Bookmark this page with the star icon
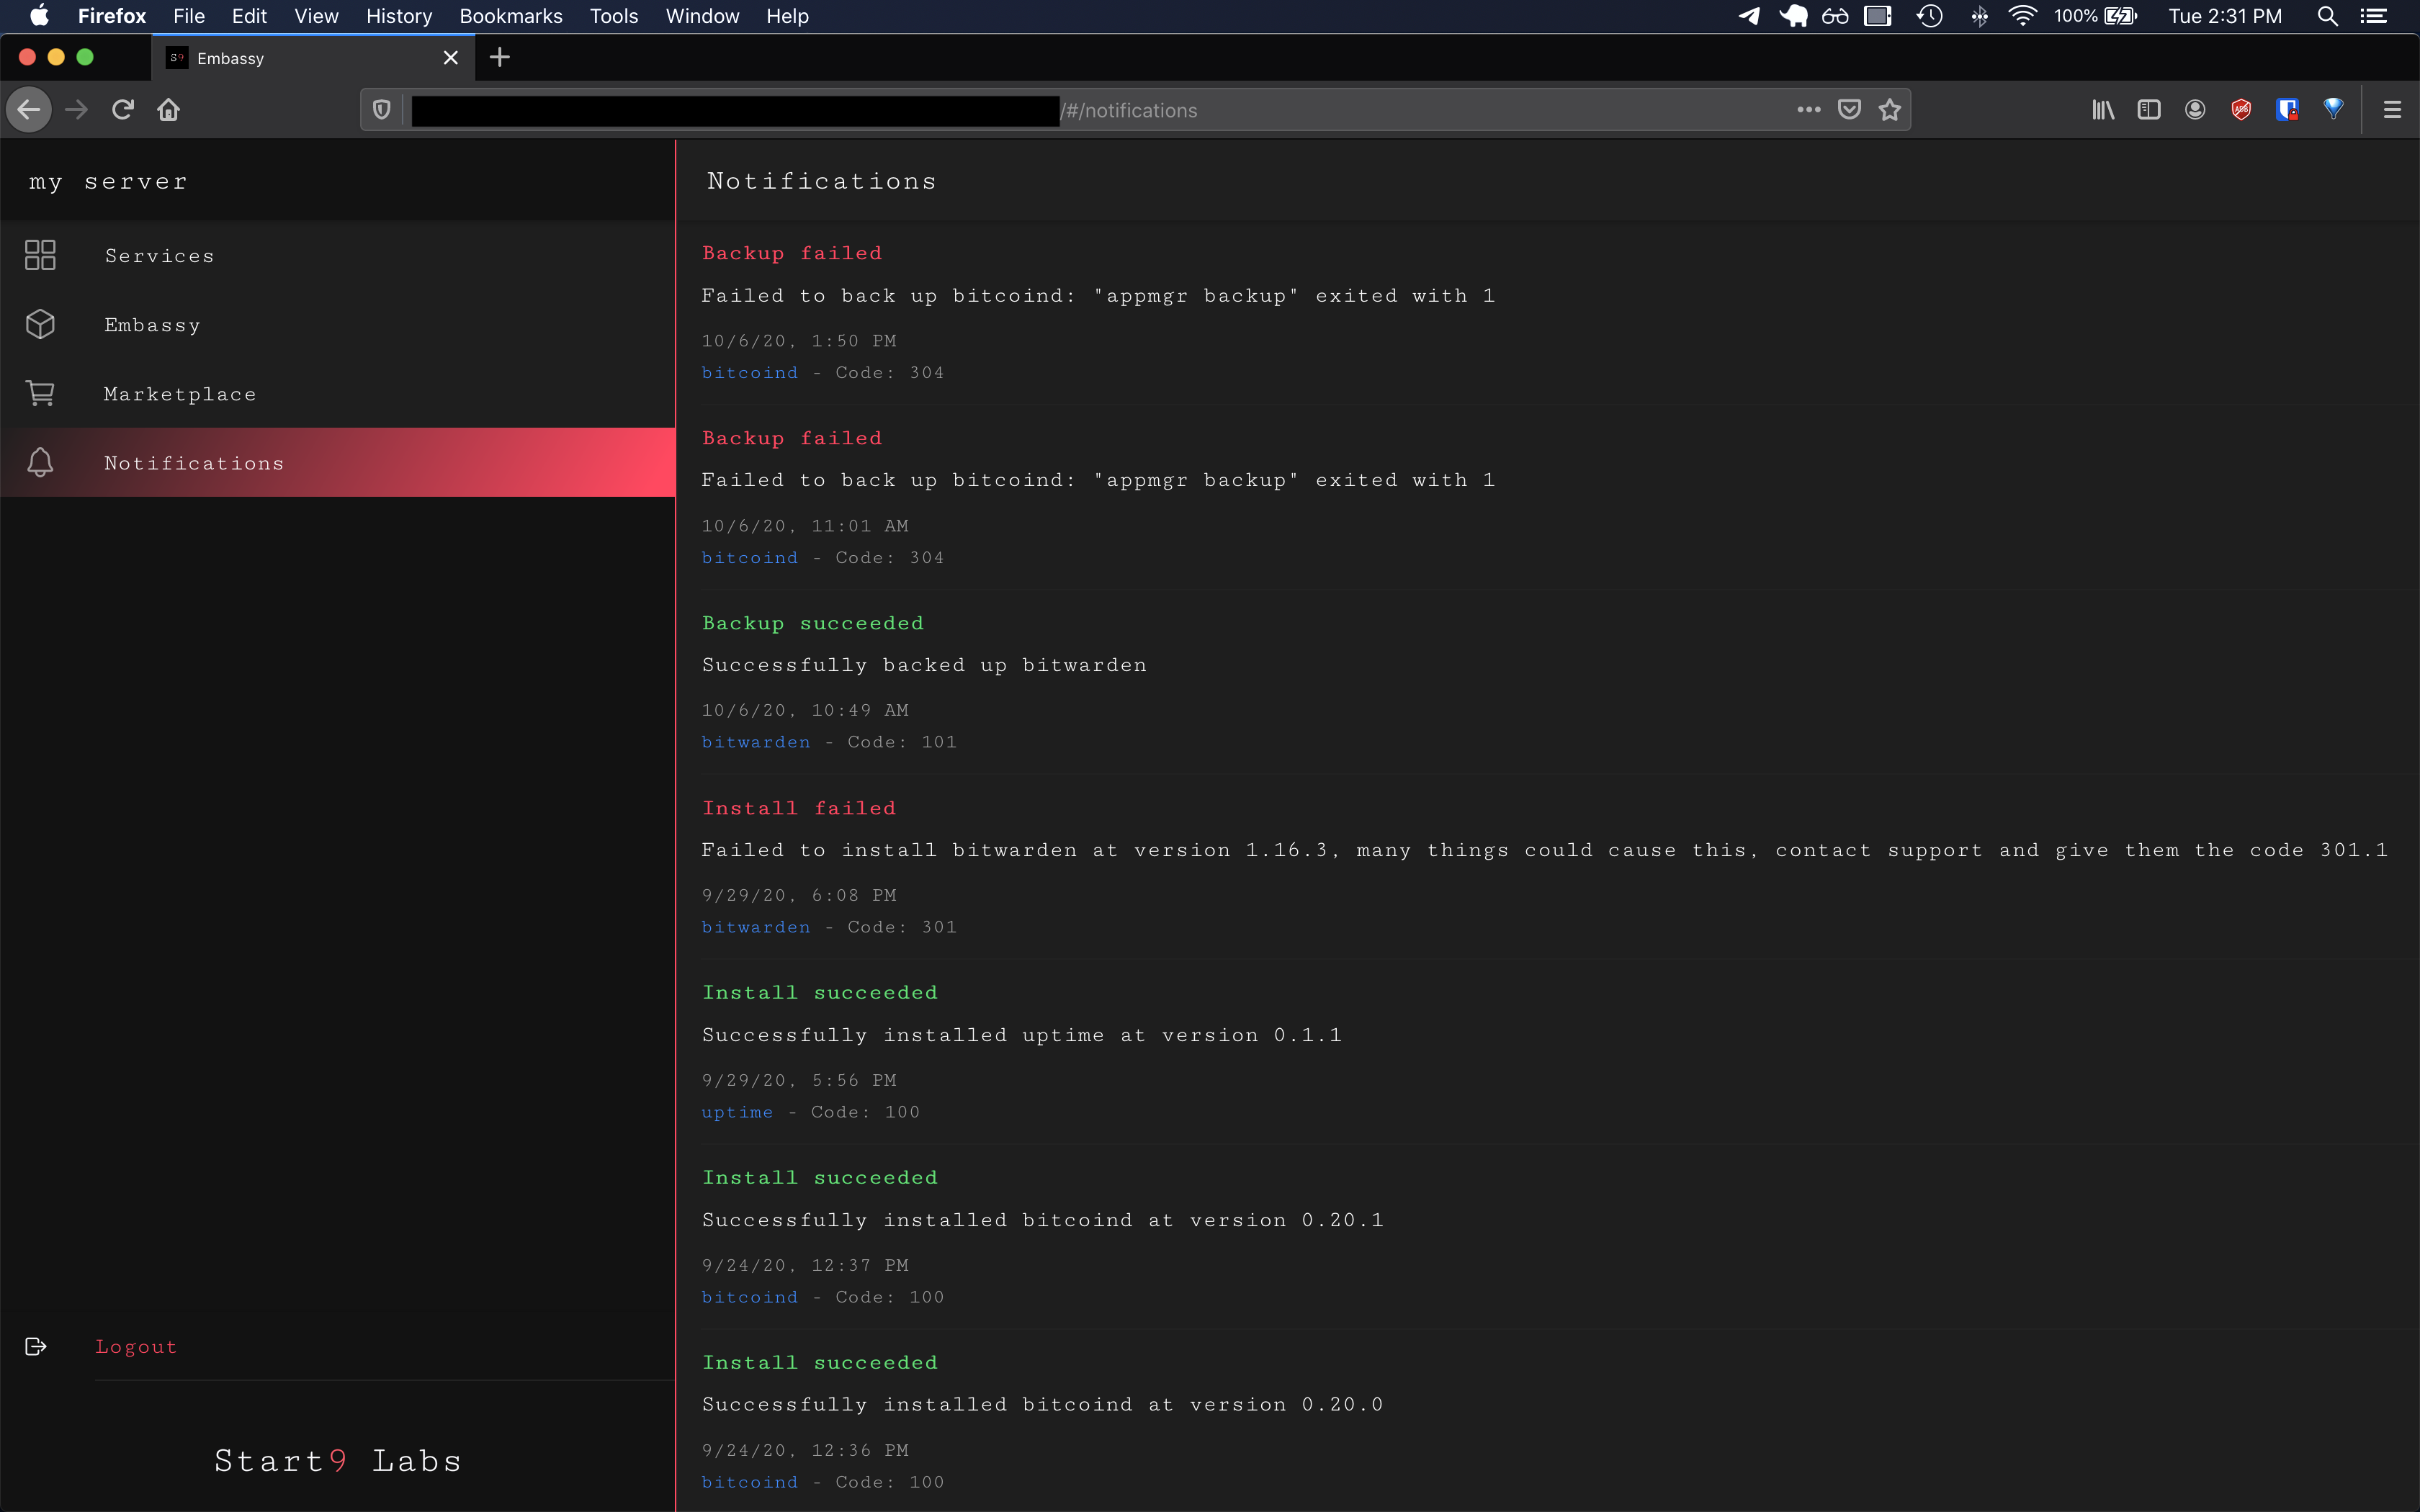The width and height of the screenshot is (2420, 1512). (1889, 110)
